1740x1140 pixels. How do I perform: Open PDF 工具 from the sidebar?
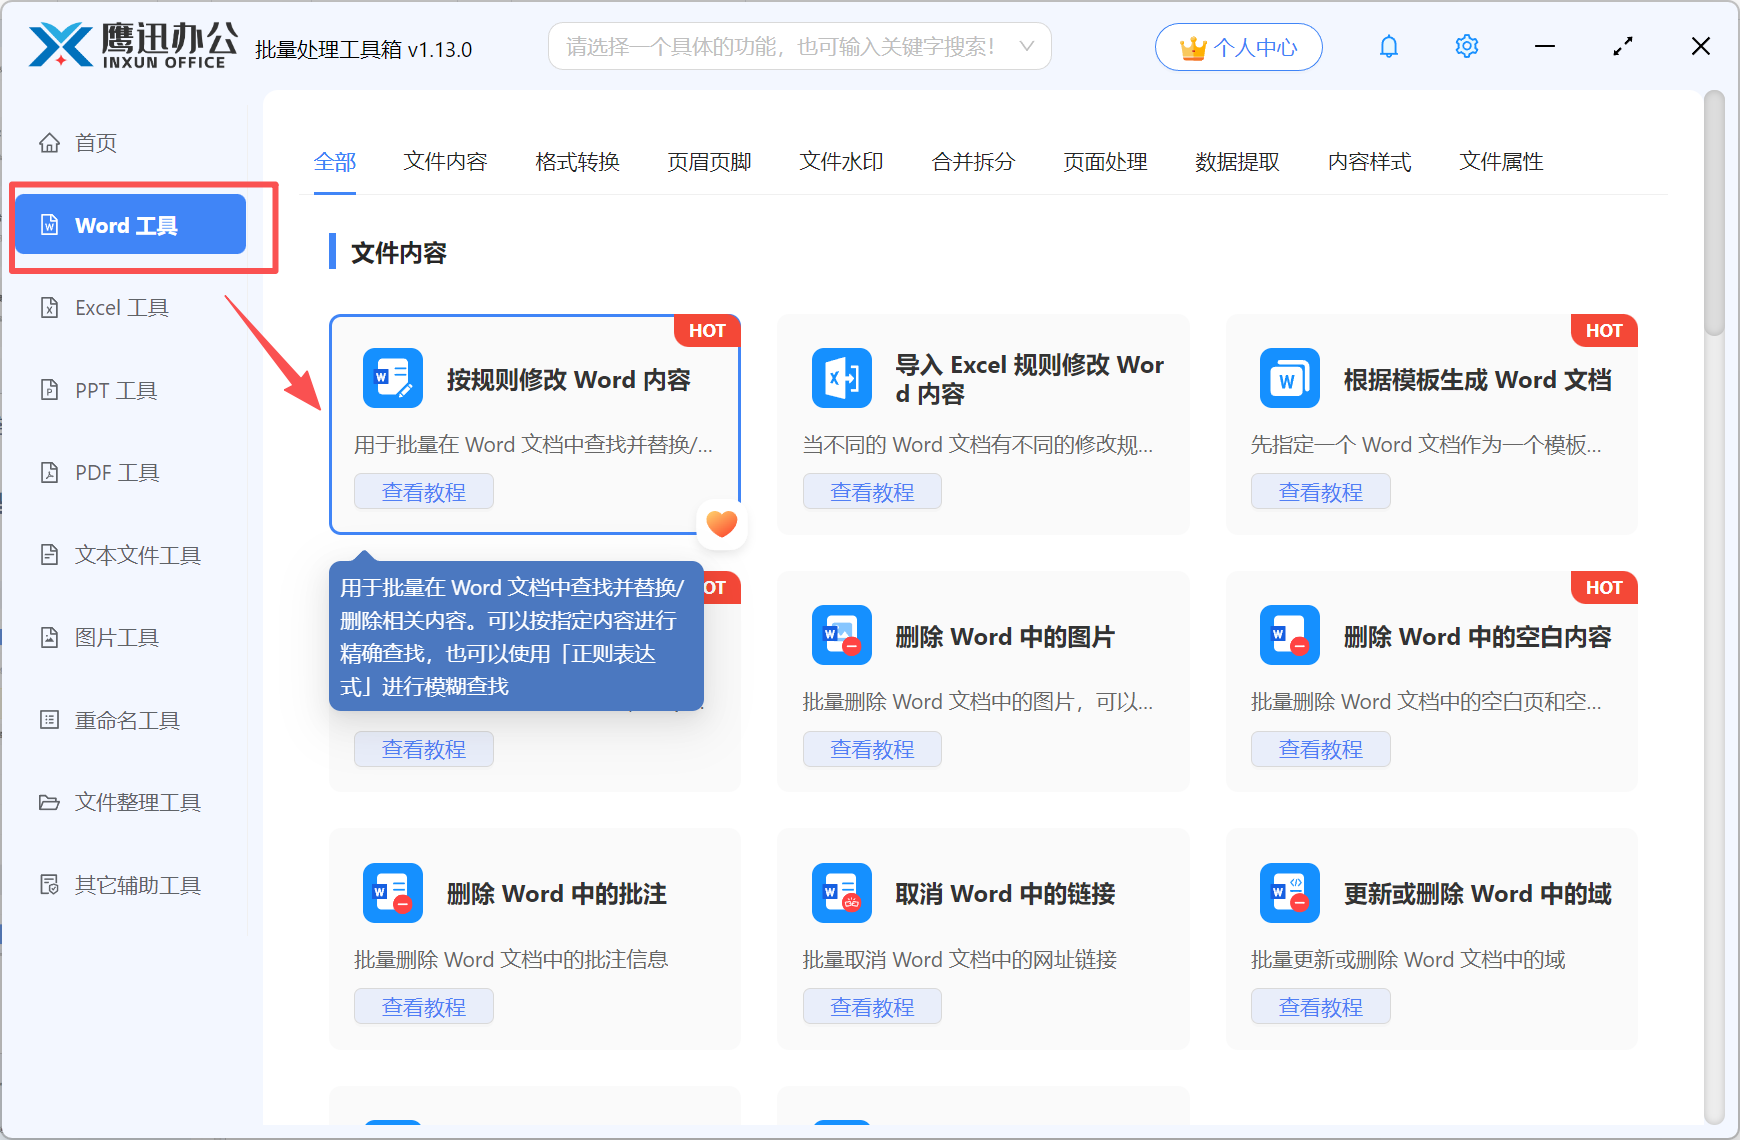(115, 472)
